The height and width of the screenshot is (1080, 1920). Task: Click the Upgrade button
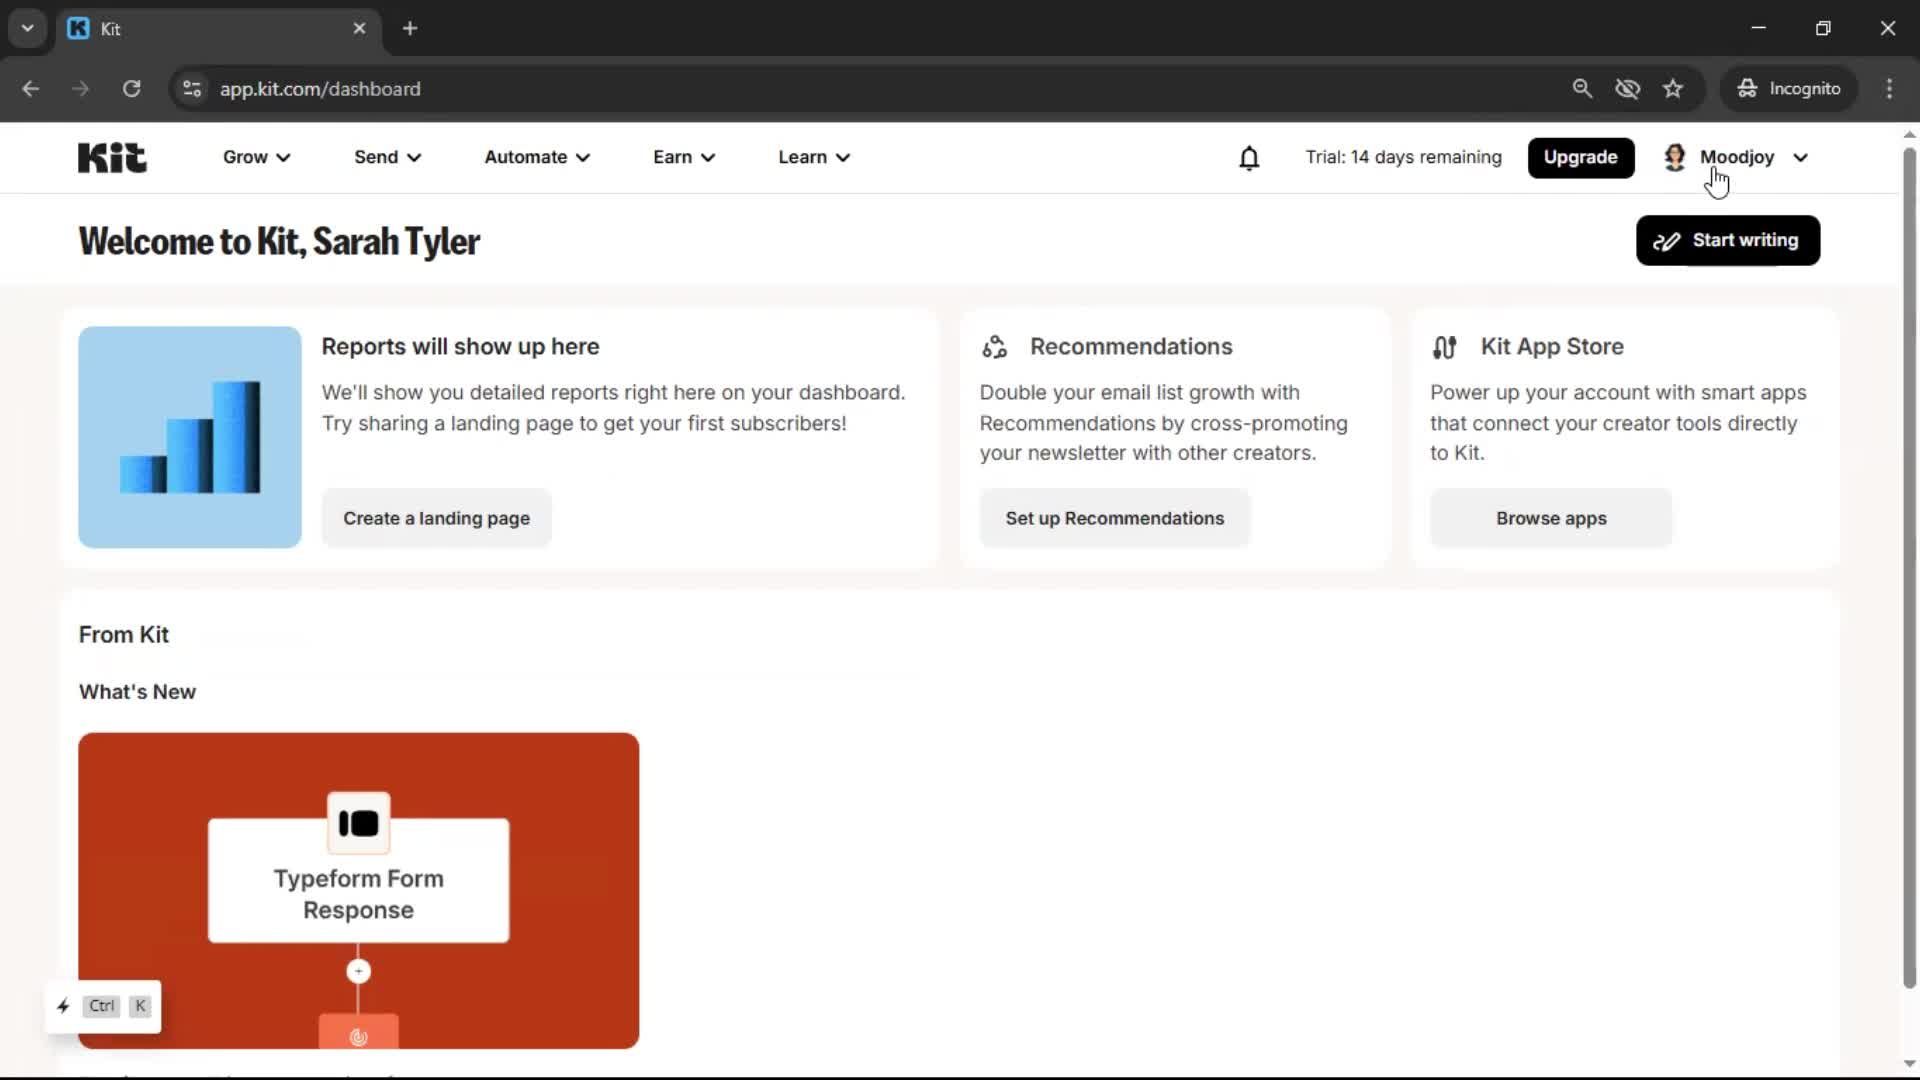[1580, 157]
